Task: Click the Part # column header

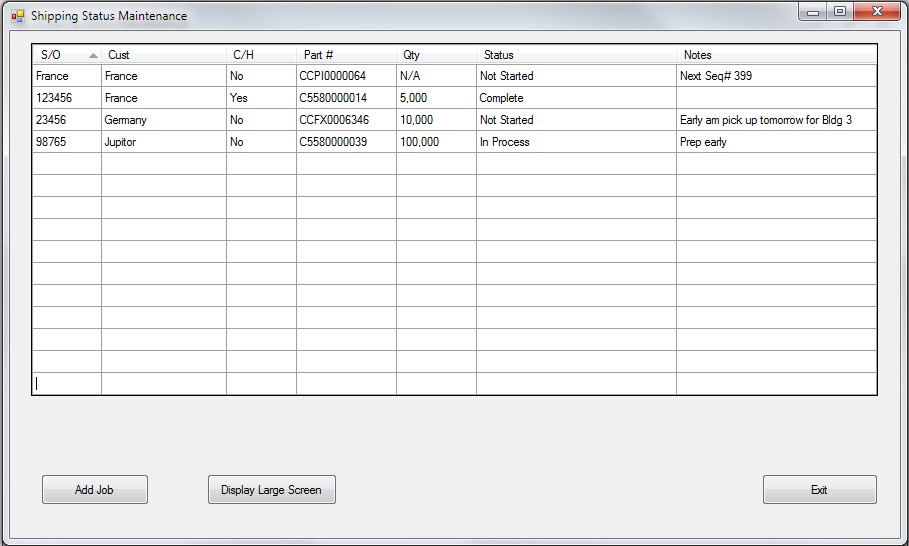Action: [346, 54]
